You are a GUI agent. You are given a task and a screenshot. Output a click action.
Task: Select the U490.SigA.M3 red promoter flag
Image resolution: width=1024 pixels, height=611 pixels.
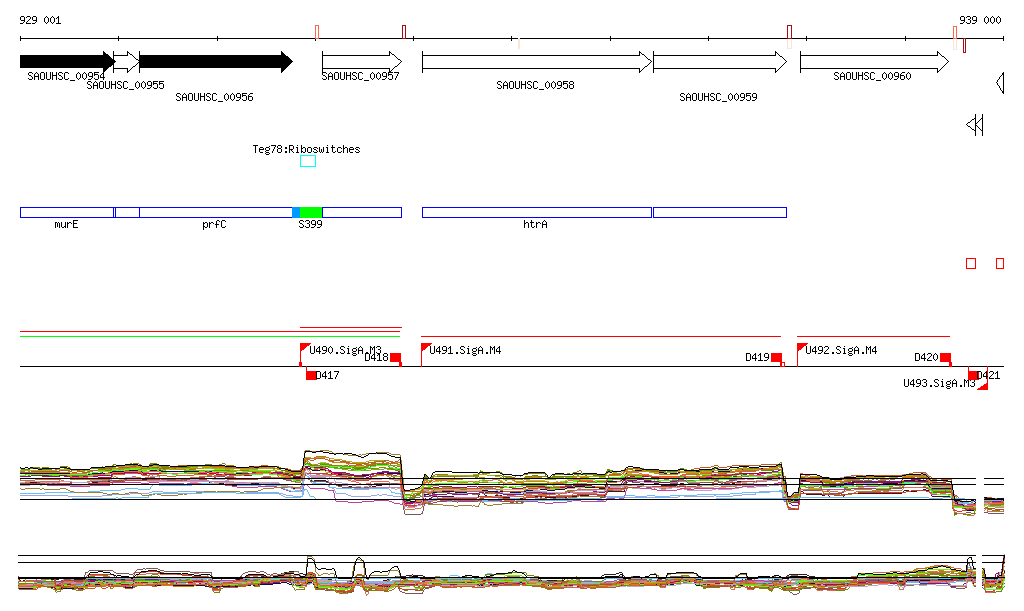point(305,348)
